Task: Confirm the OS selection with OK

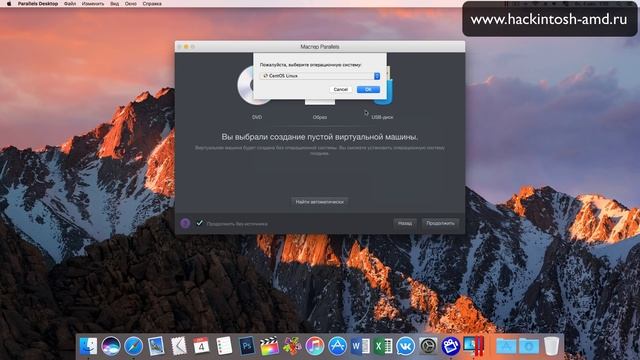Action: pos(368,89)
